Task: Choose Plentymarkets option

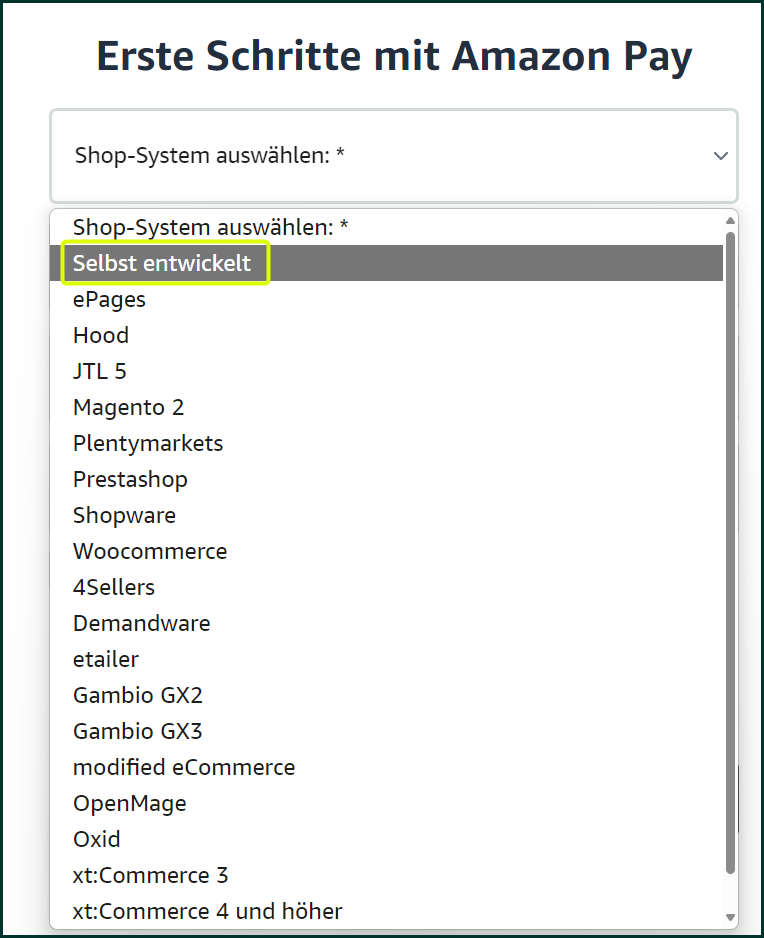Action: pyautogui.click(x=386, y=443)
